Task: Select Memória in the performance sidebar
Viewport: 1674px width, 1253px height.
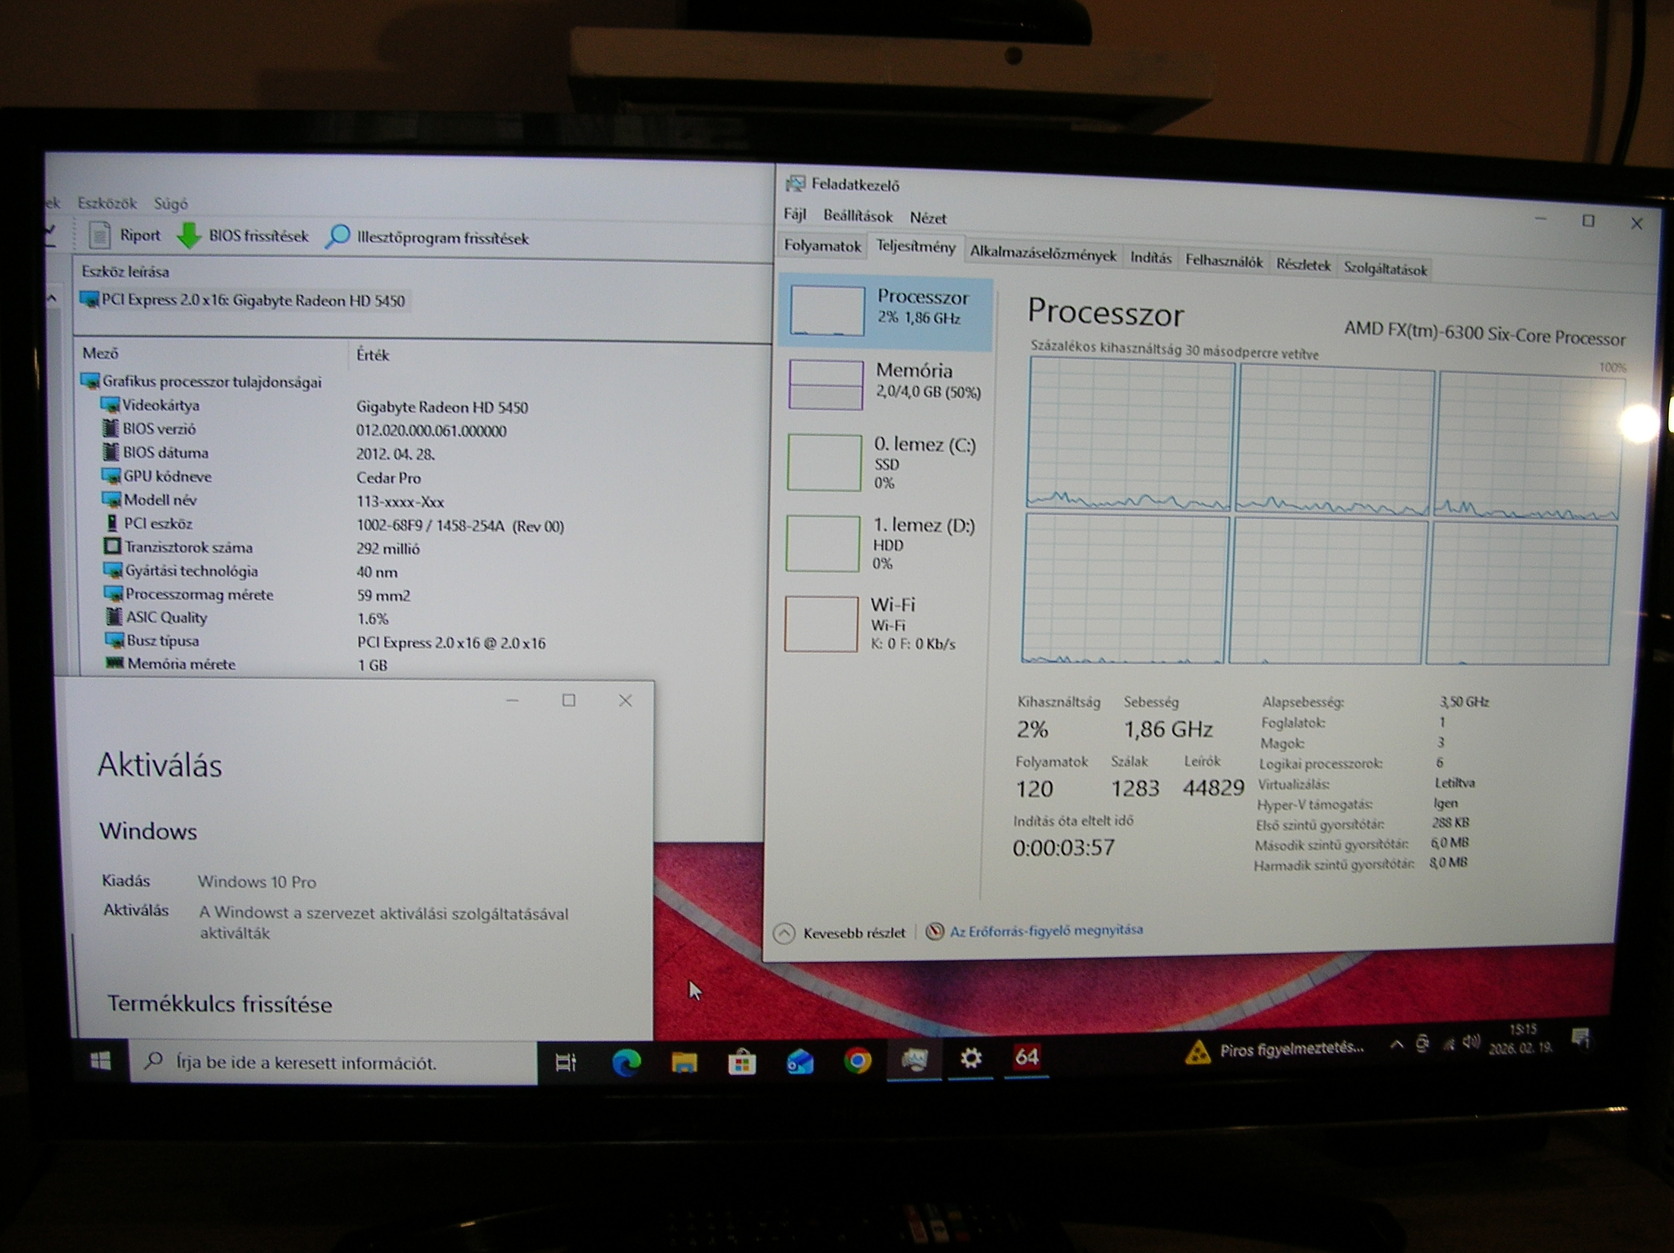Action: pyautogui.click(x=885, y=384)
